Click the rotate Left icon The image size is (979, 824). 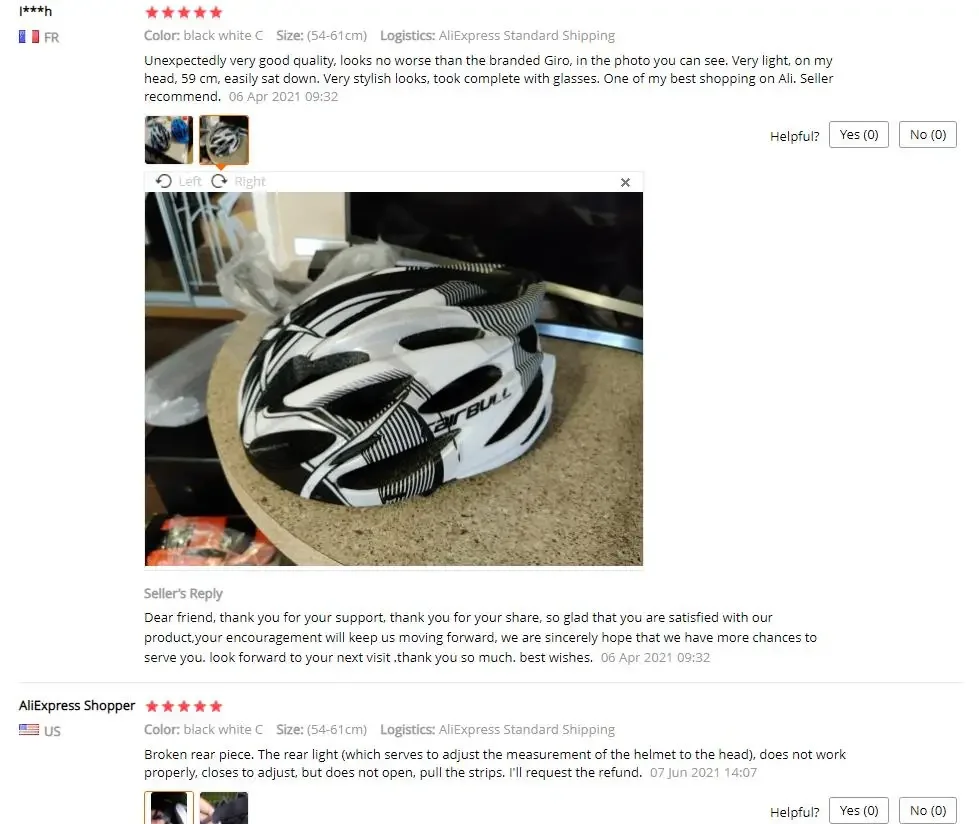[164, 181]
